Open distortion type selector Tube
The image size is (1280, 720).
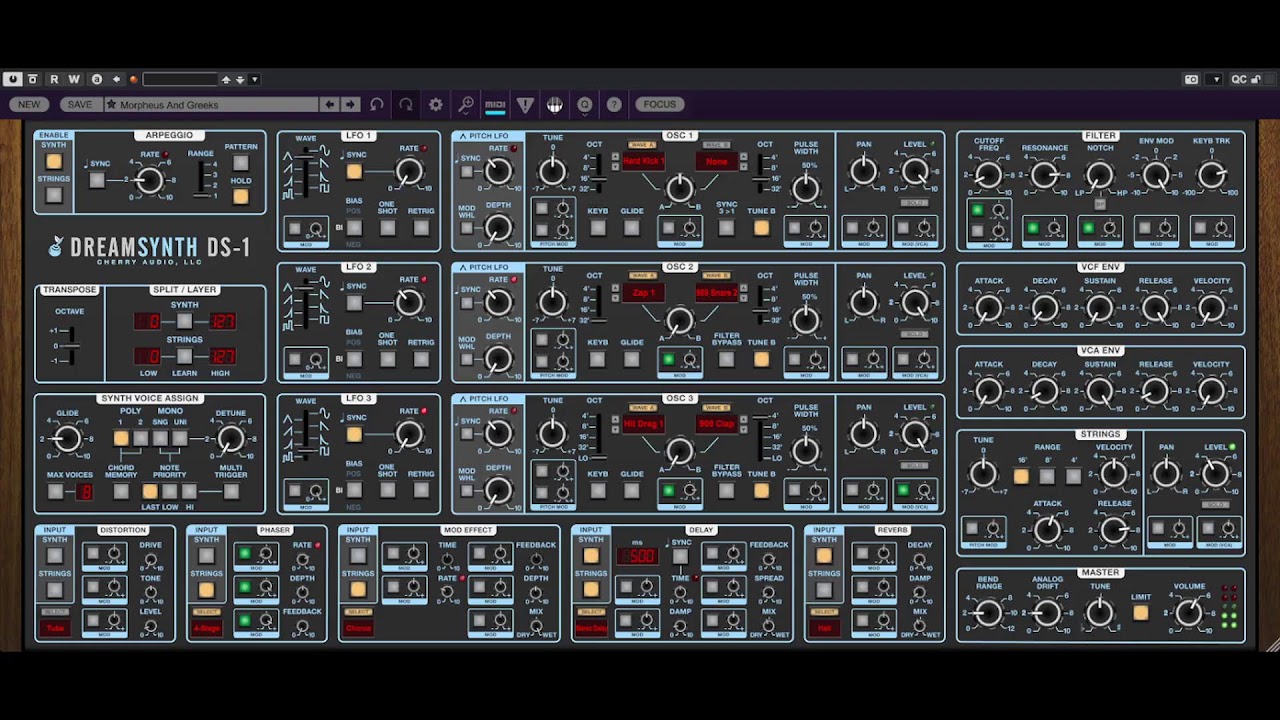coord(55,628)
